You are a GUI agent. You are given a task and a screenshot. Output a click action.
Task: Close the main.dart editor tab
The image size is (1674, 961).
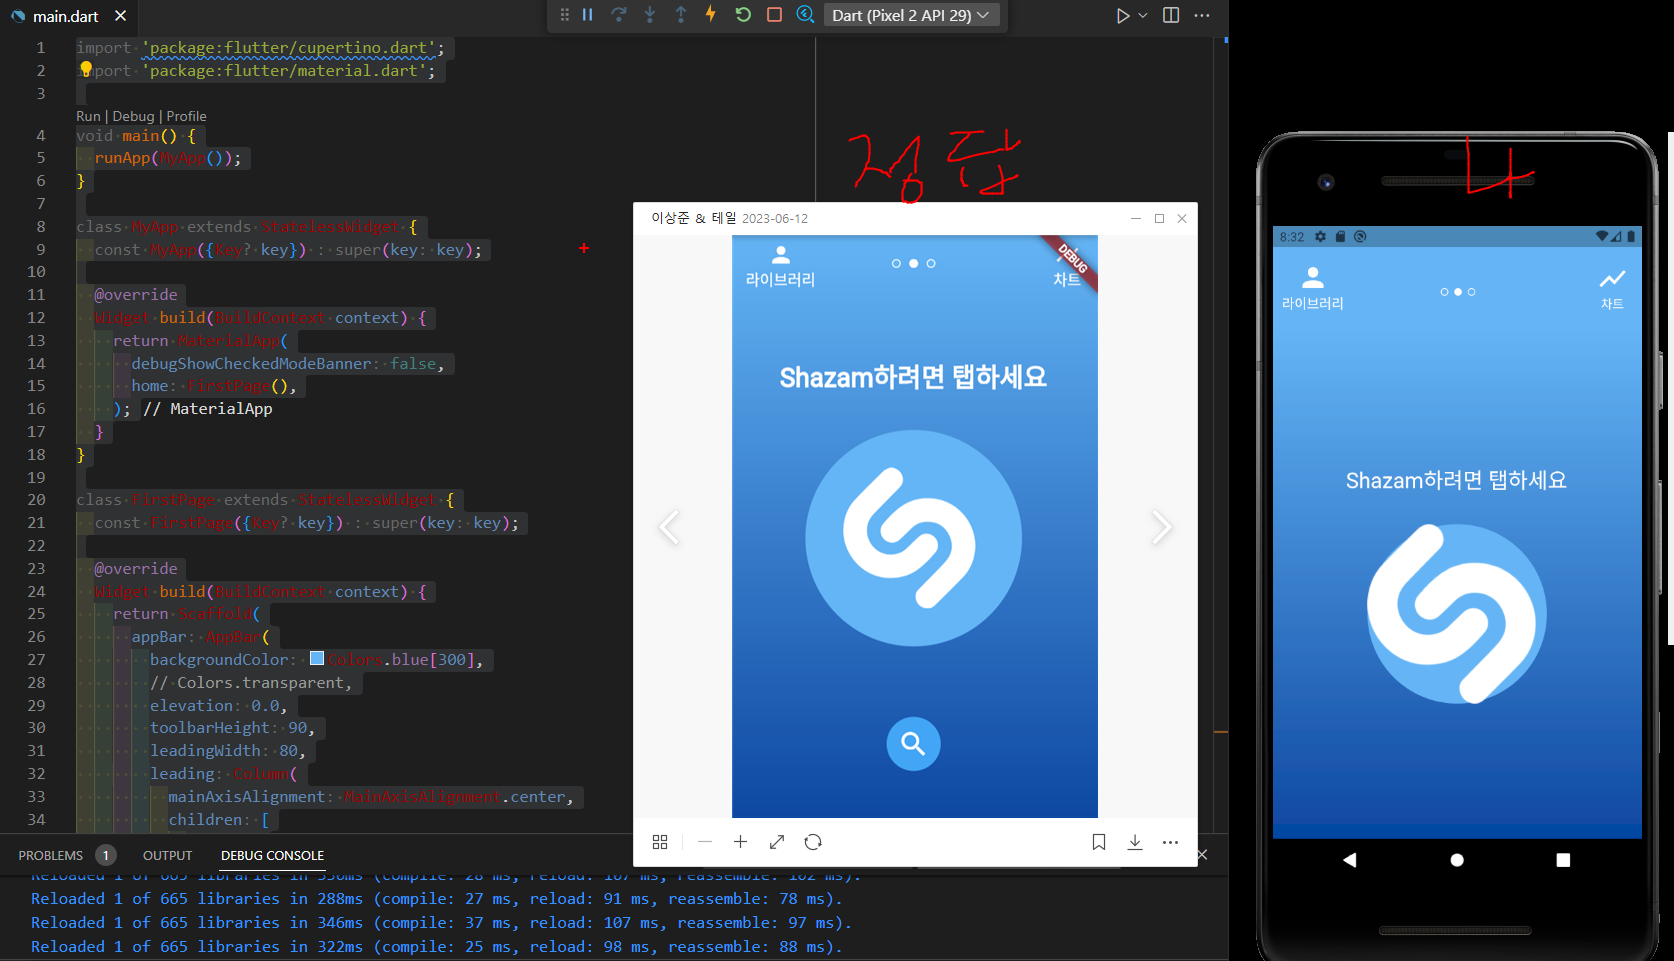click(x=120, y=16)
